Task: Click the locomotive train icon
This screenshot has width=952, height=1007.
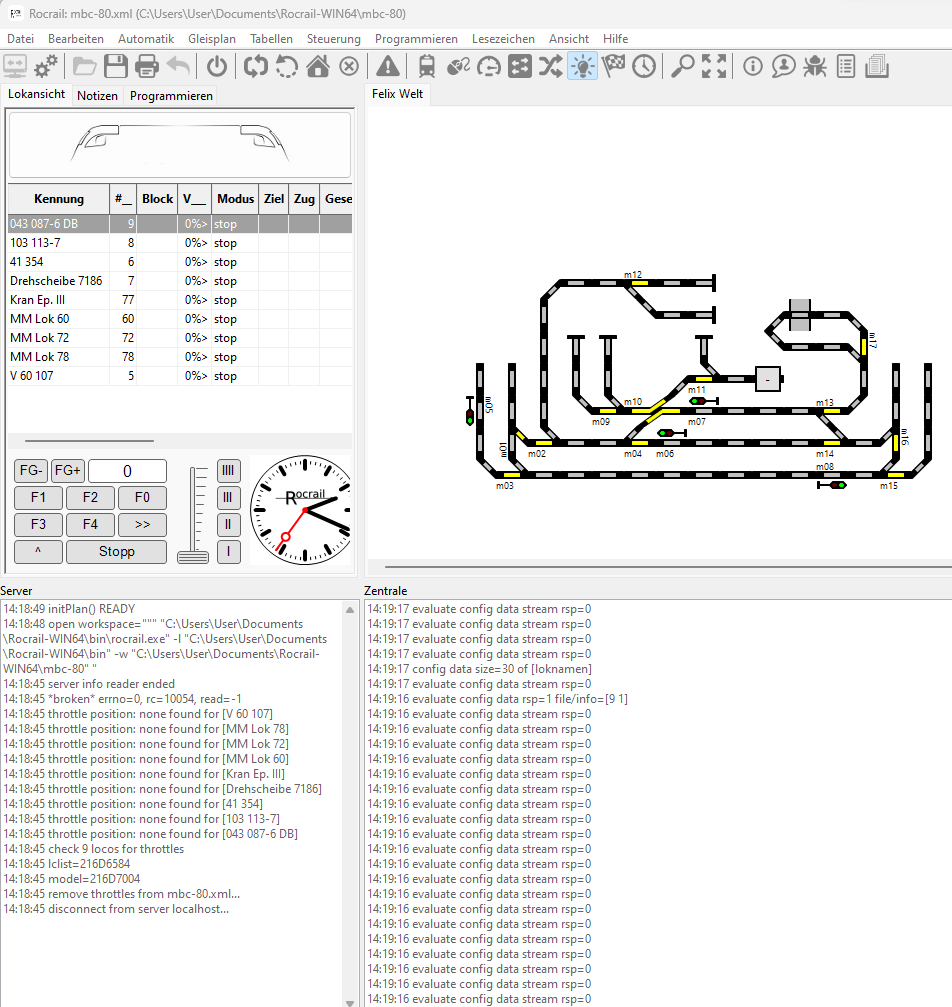Action: coord(427,66)
